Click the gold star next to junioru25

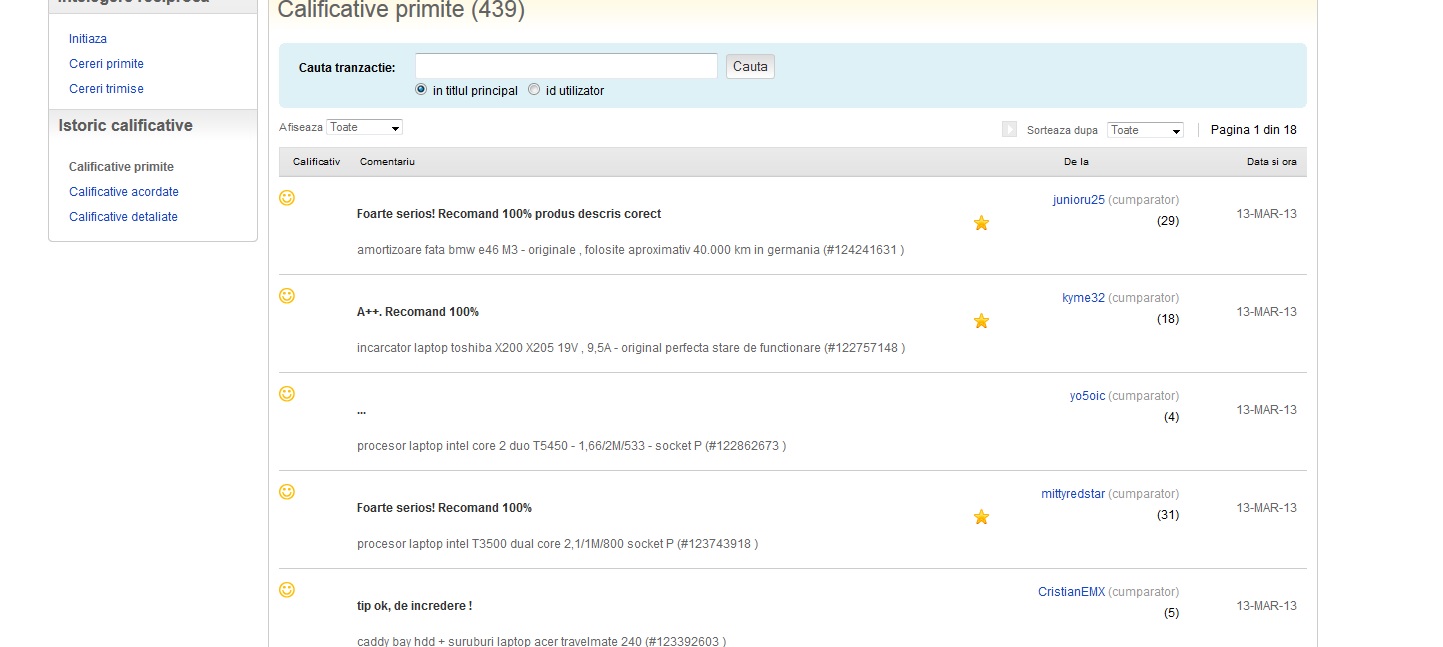pos(981,223)
